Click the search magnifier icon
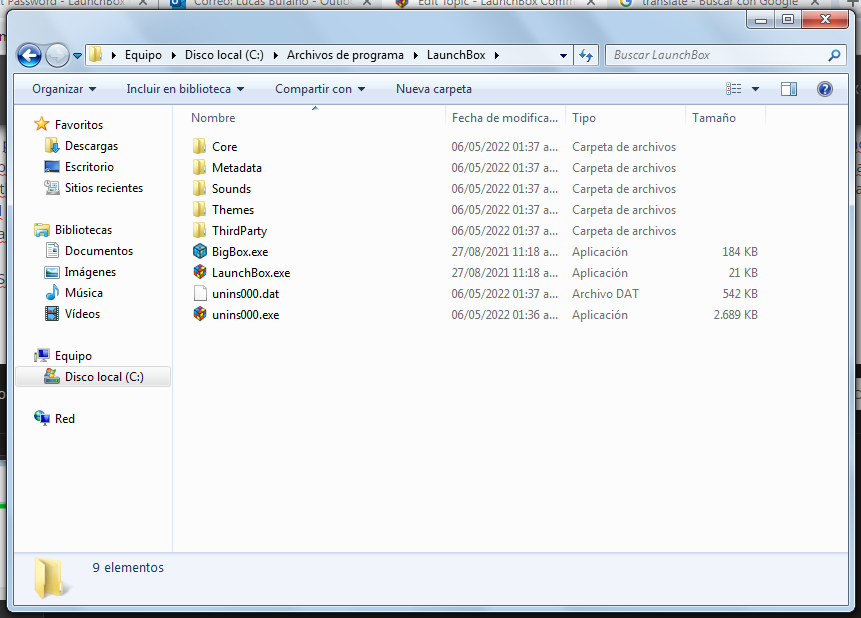 click(x=834, y=55)
